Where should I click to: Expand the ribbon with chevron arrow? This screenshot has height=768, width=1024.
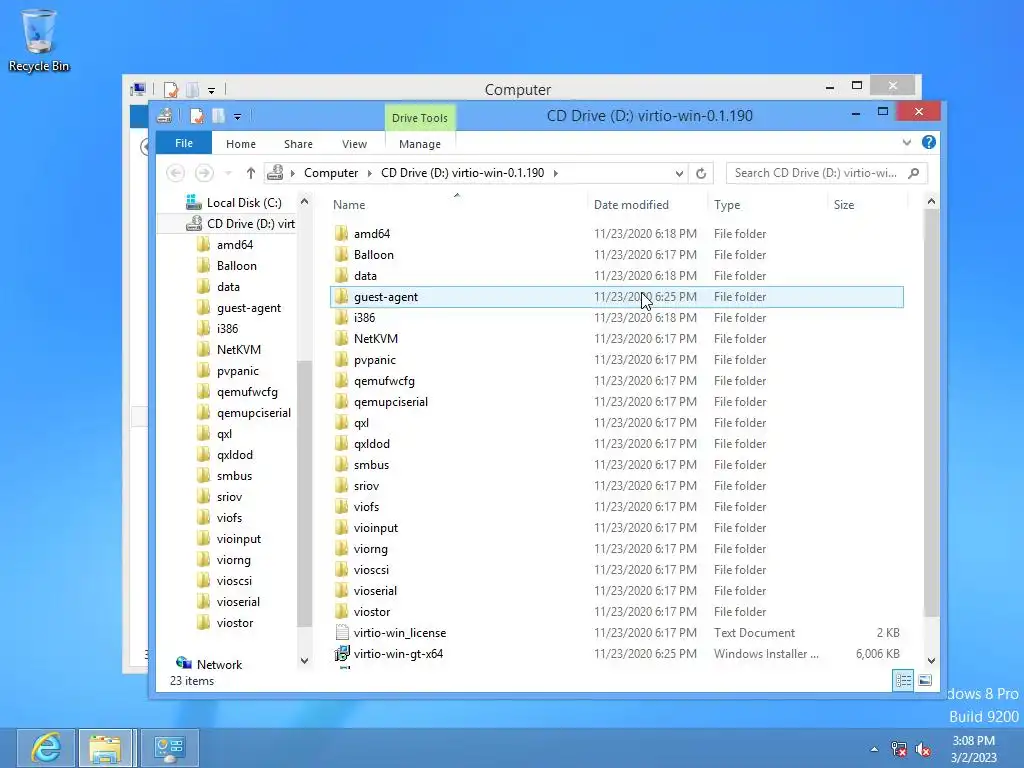tap(906, 142)
